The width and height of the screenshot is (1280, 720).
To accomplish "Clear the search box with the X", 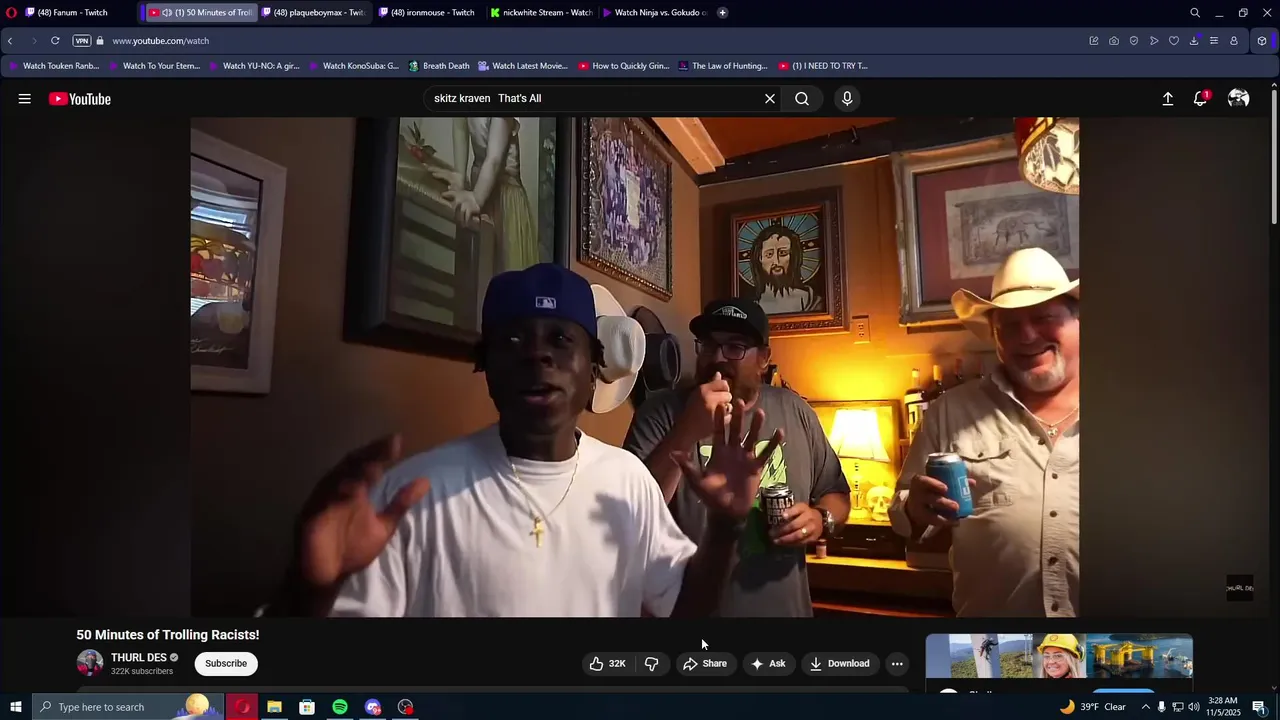I will pos(770,99).
